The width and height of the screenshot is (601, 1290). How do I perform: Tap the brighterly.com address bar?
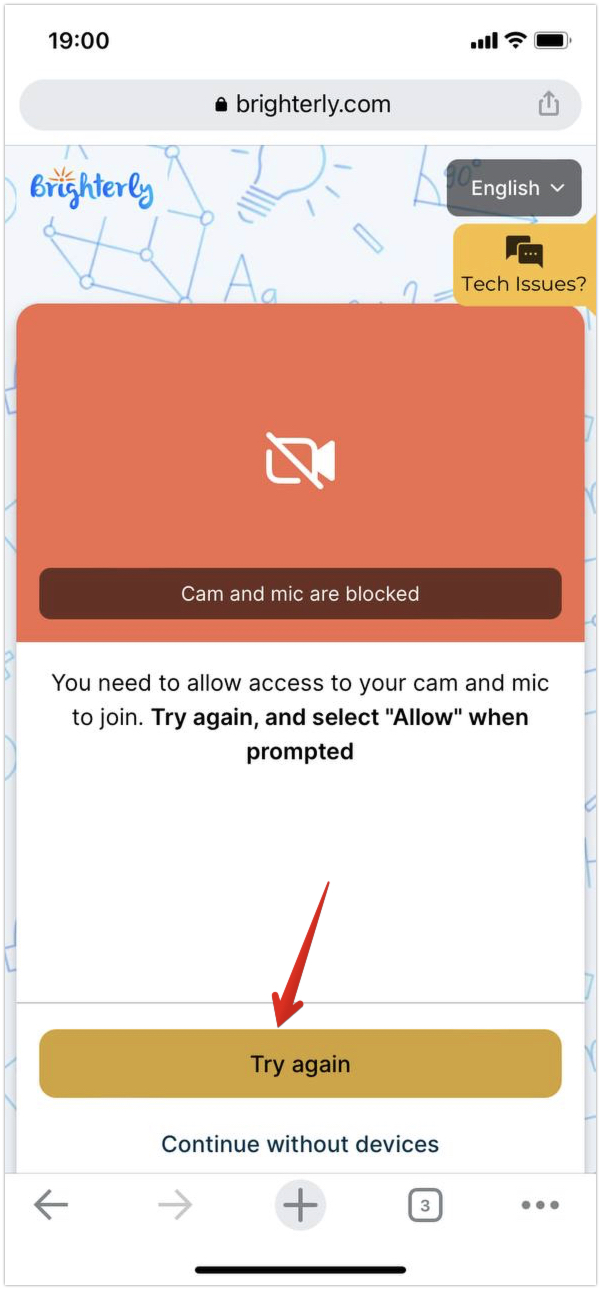[300, 104]
